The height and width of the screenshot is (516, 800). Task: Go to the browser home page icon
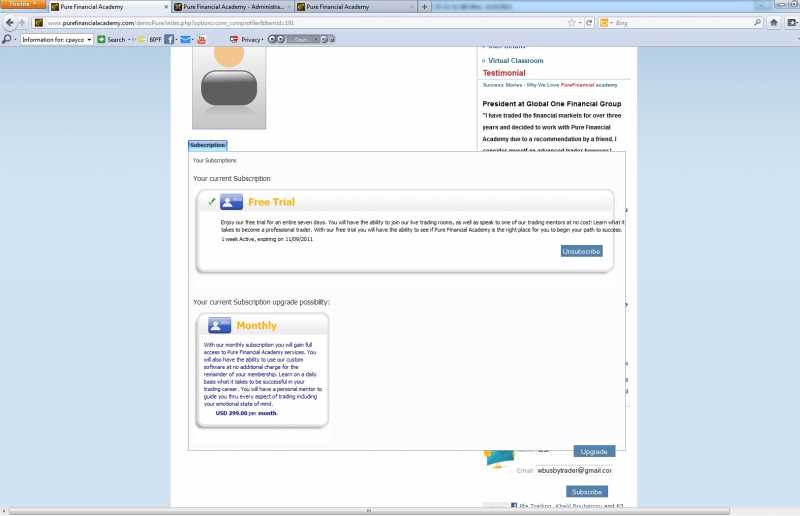pos(774,22)
